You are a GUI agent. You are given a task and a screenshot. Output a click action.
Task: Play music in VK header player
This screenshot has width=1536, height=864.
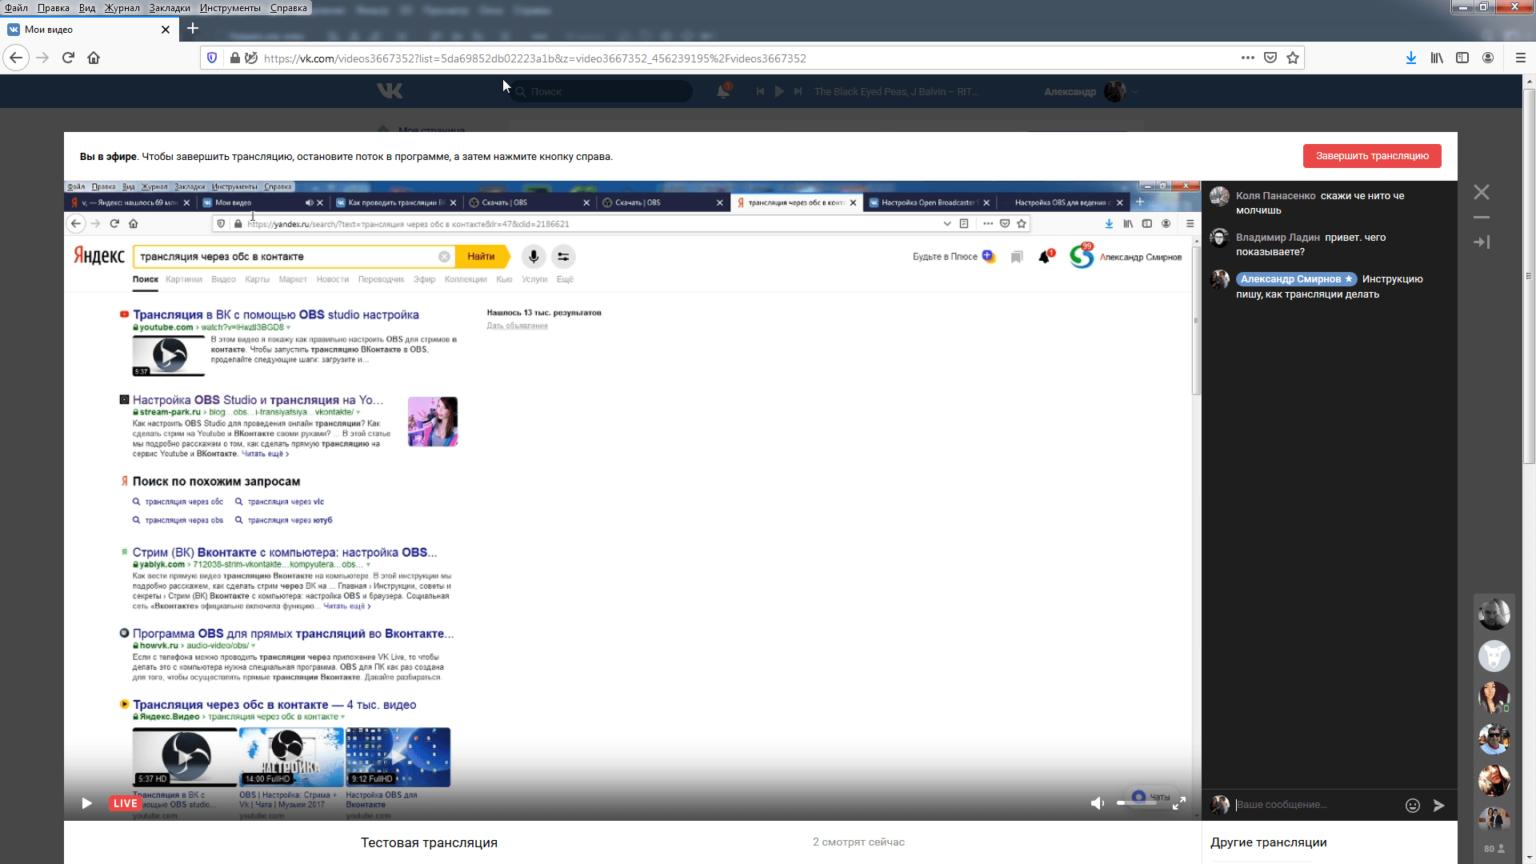click(x=779, y=91)
